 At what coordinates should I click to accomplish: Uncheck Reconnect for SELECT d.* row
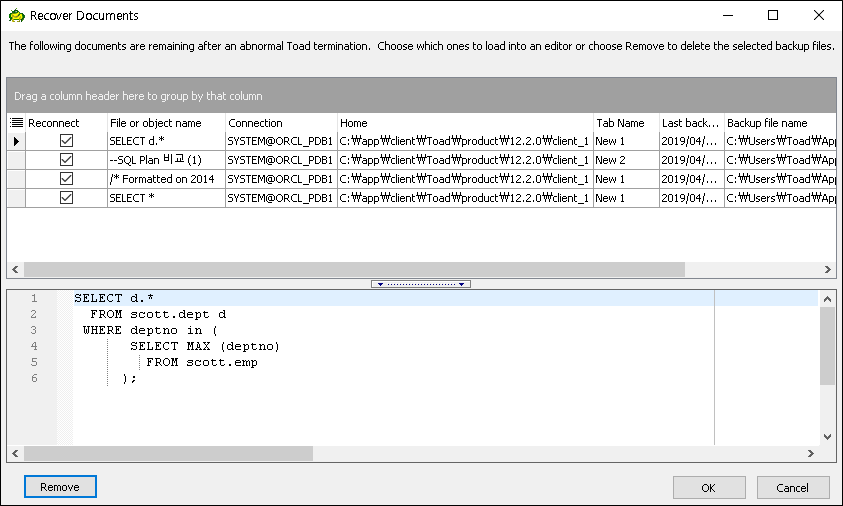[66, 142]
